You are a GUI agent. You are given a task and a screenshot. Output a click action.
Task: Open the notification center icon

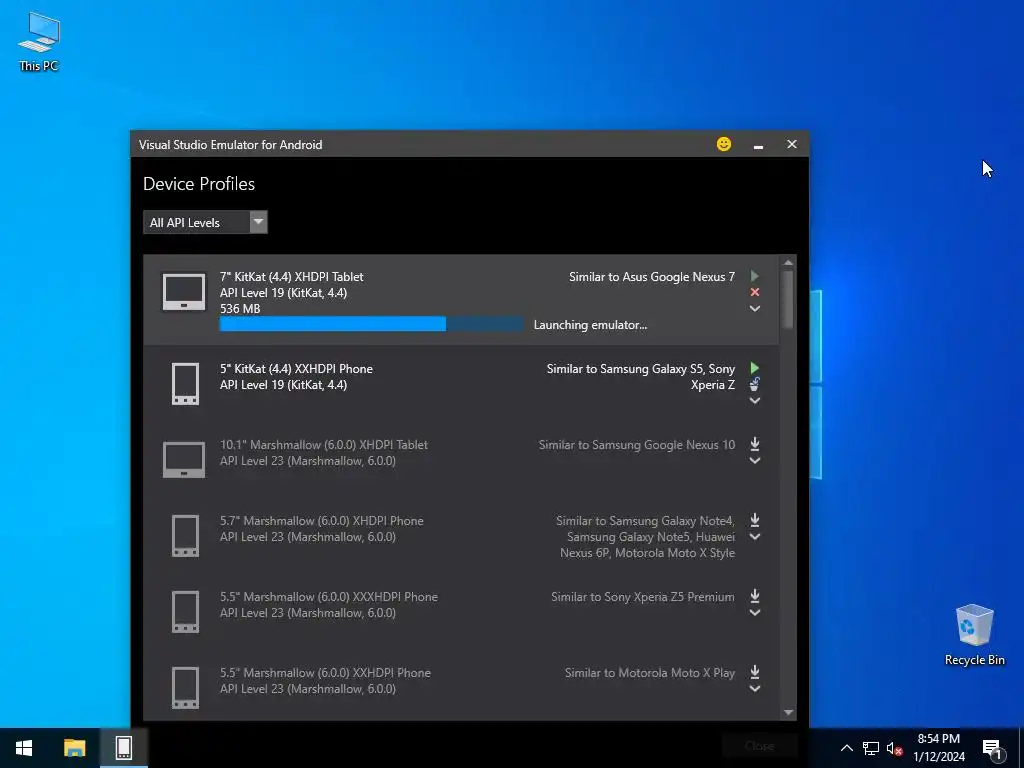pyautogui.click(x=993, y=748)
